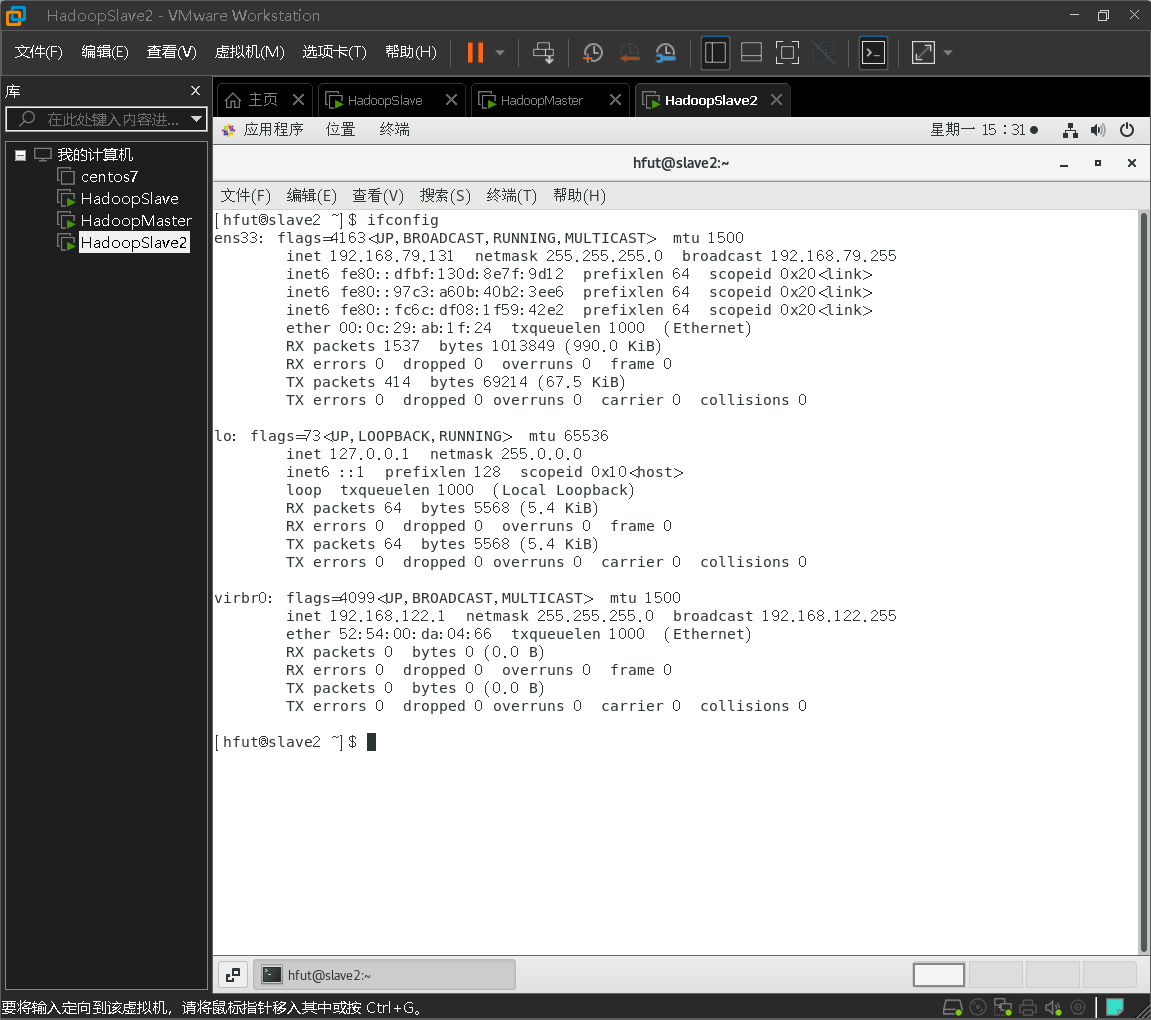Click the CD/DVD device status icon
Image resolution: width=1151 pixels, height=1020 pixels.
(978, 1008)
